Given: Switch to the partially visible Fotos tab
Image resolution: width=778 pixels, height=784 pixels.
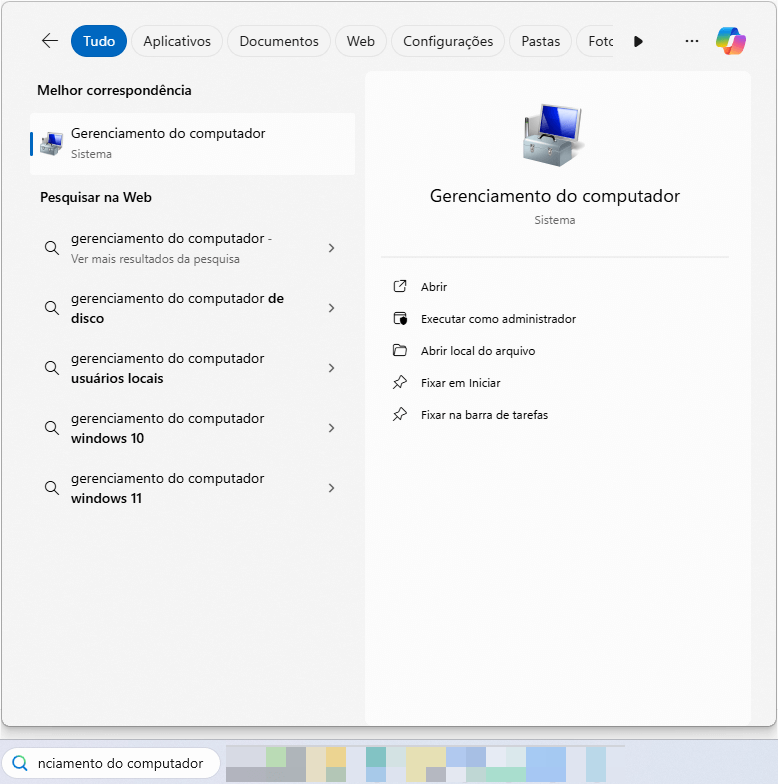Looking at the screenshot, I should (596, 41).
